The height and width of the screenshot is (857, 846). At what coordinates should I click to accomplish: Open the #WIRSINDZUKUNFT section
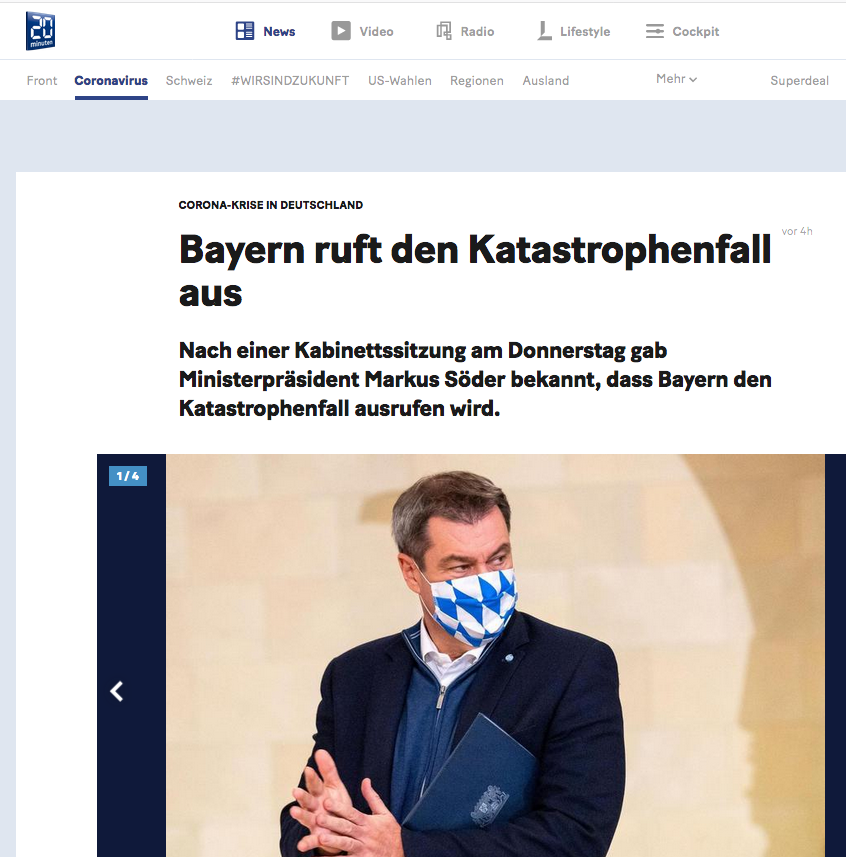tap(290, 81)
